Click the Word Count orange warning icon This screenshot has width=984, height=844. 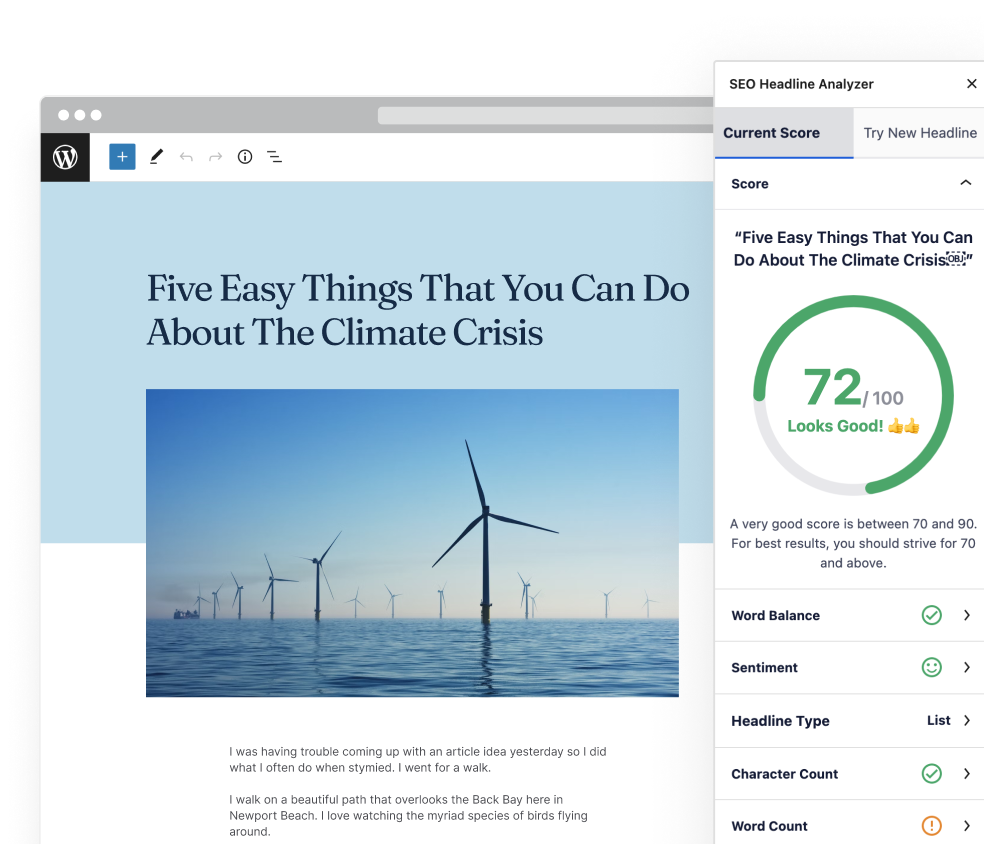click(x=931, y=825)
